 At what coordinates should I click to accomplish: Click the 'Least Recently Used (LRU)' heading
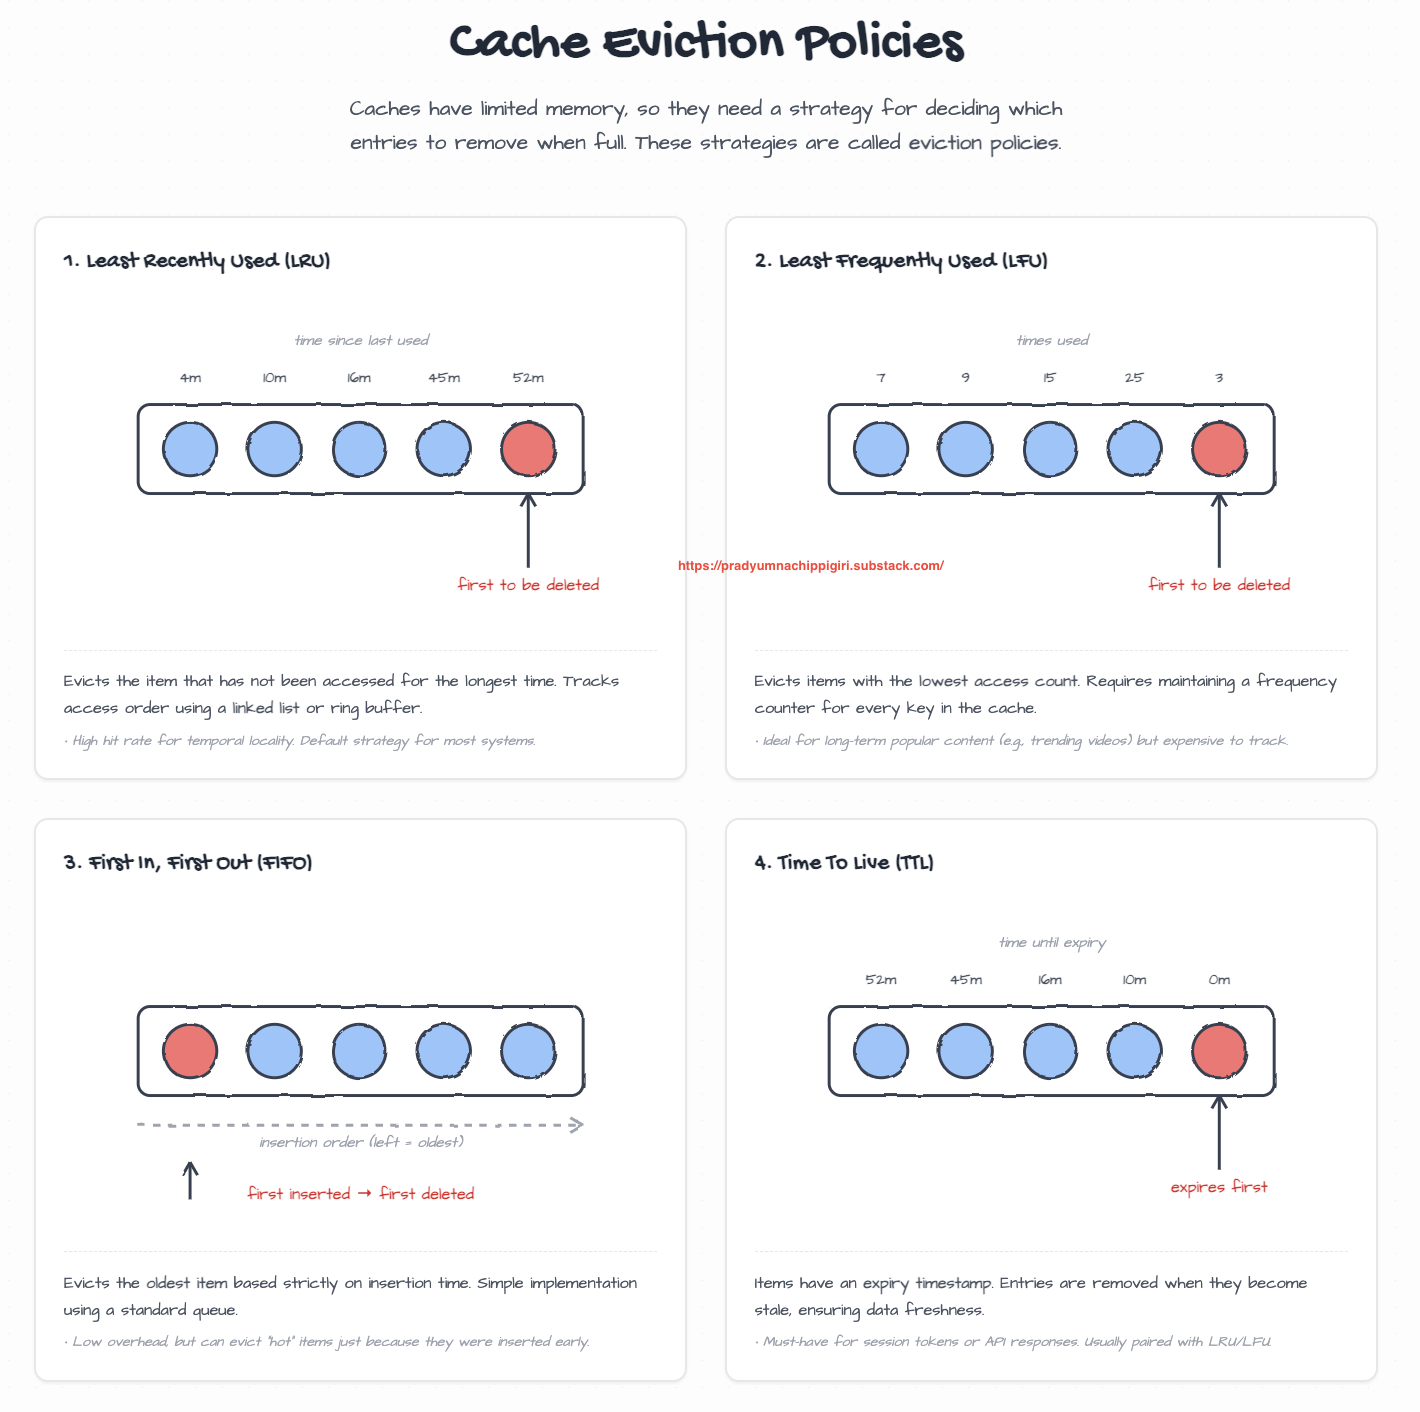point(197,261)
